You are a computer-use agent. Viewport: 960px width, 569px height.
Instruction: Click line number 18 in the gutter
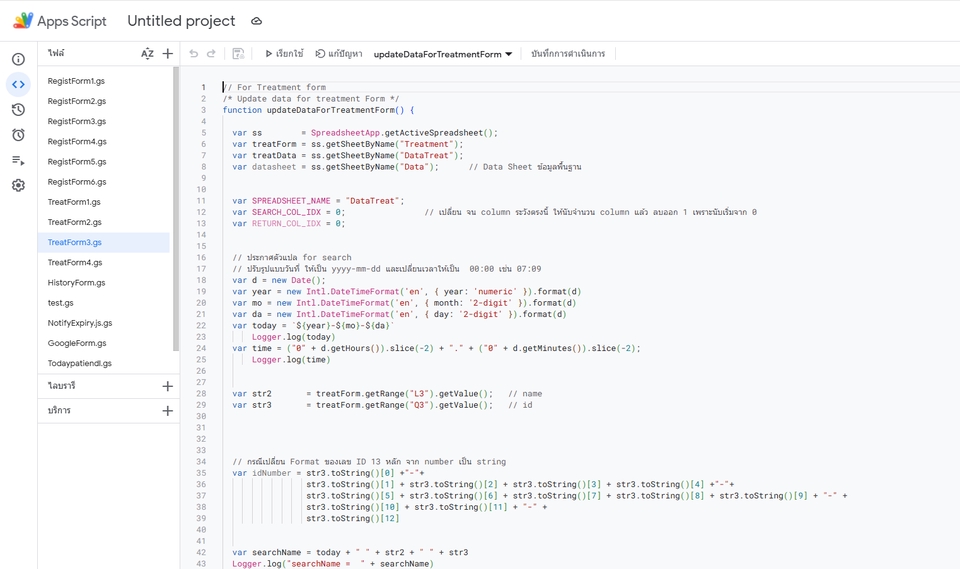click(201, 281)
